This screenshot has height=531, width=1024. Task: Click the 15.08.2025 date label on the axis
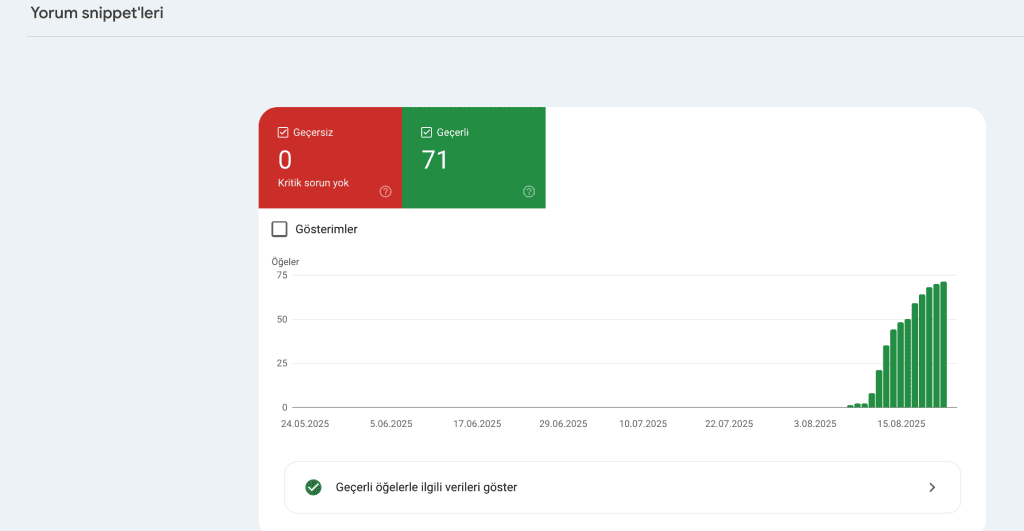click(x=900, y=424)
